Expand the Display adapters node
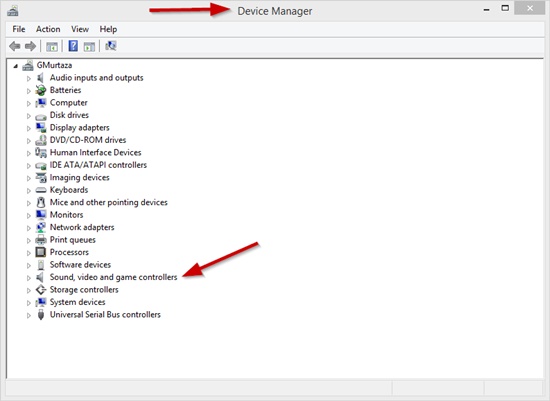The image size is (550, 401). coord(29,128)
